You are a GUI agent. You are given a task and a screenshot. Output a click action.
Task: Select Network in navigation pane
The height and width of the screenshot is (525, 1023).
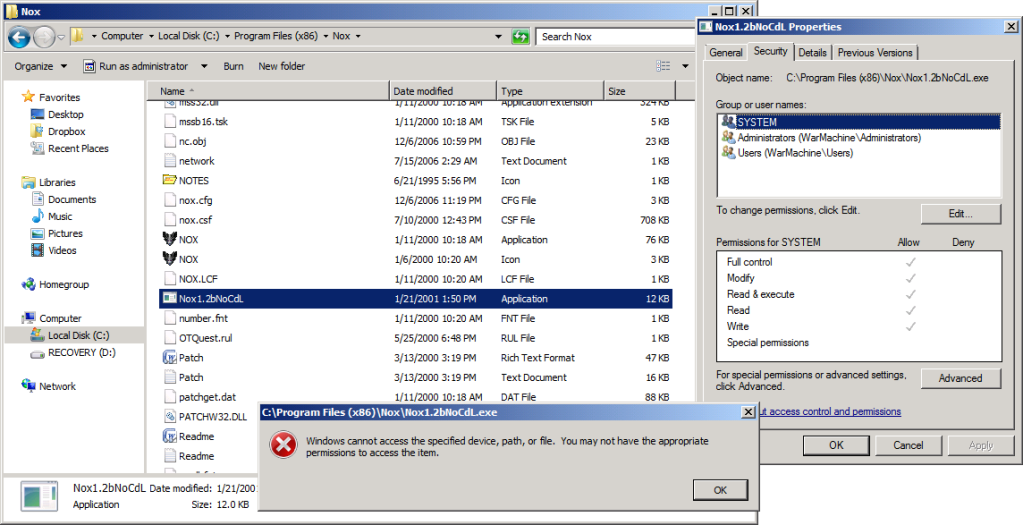tap(57, 386)
